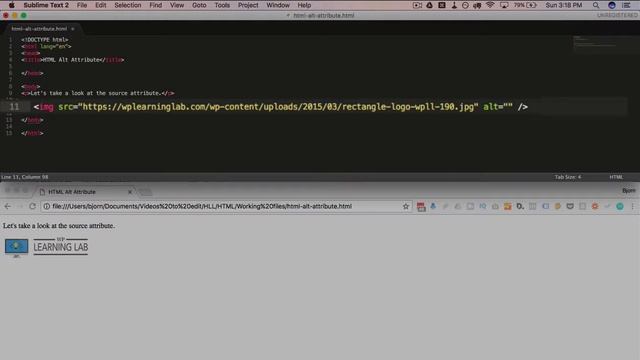Open the File menu
Screen dimensions: 640x360
click(x=82, y=5)
